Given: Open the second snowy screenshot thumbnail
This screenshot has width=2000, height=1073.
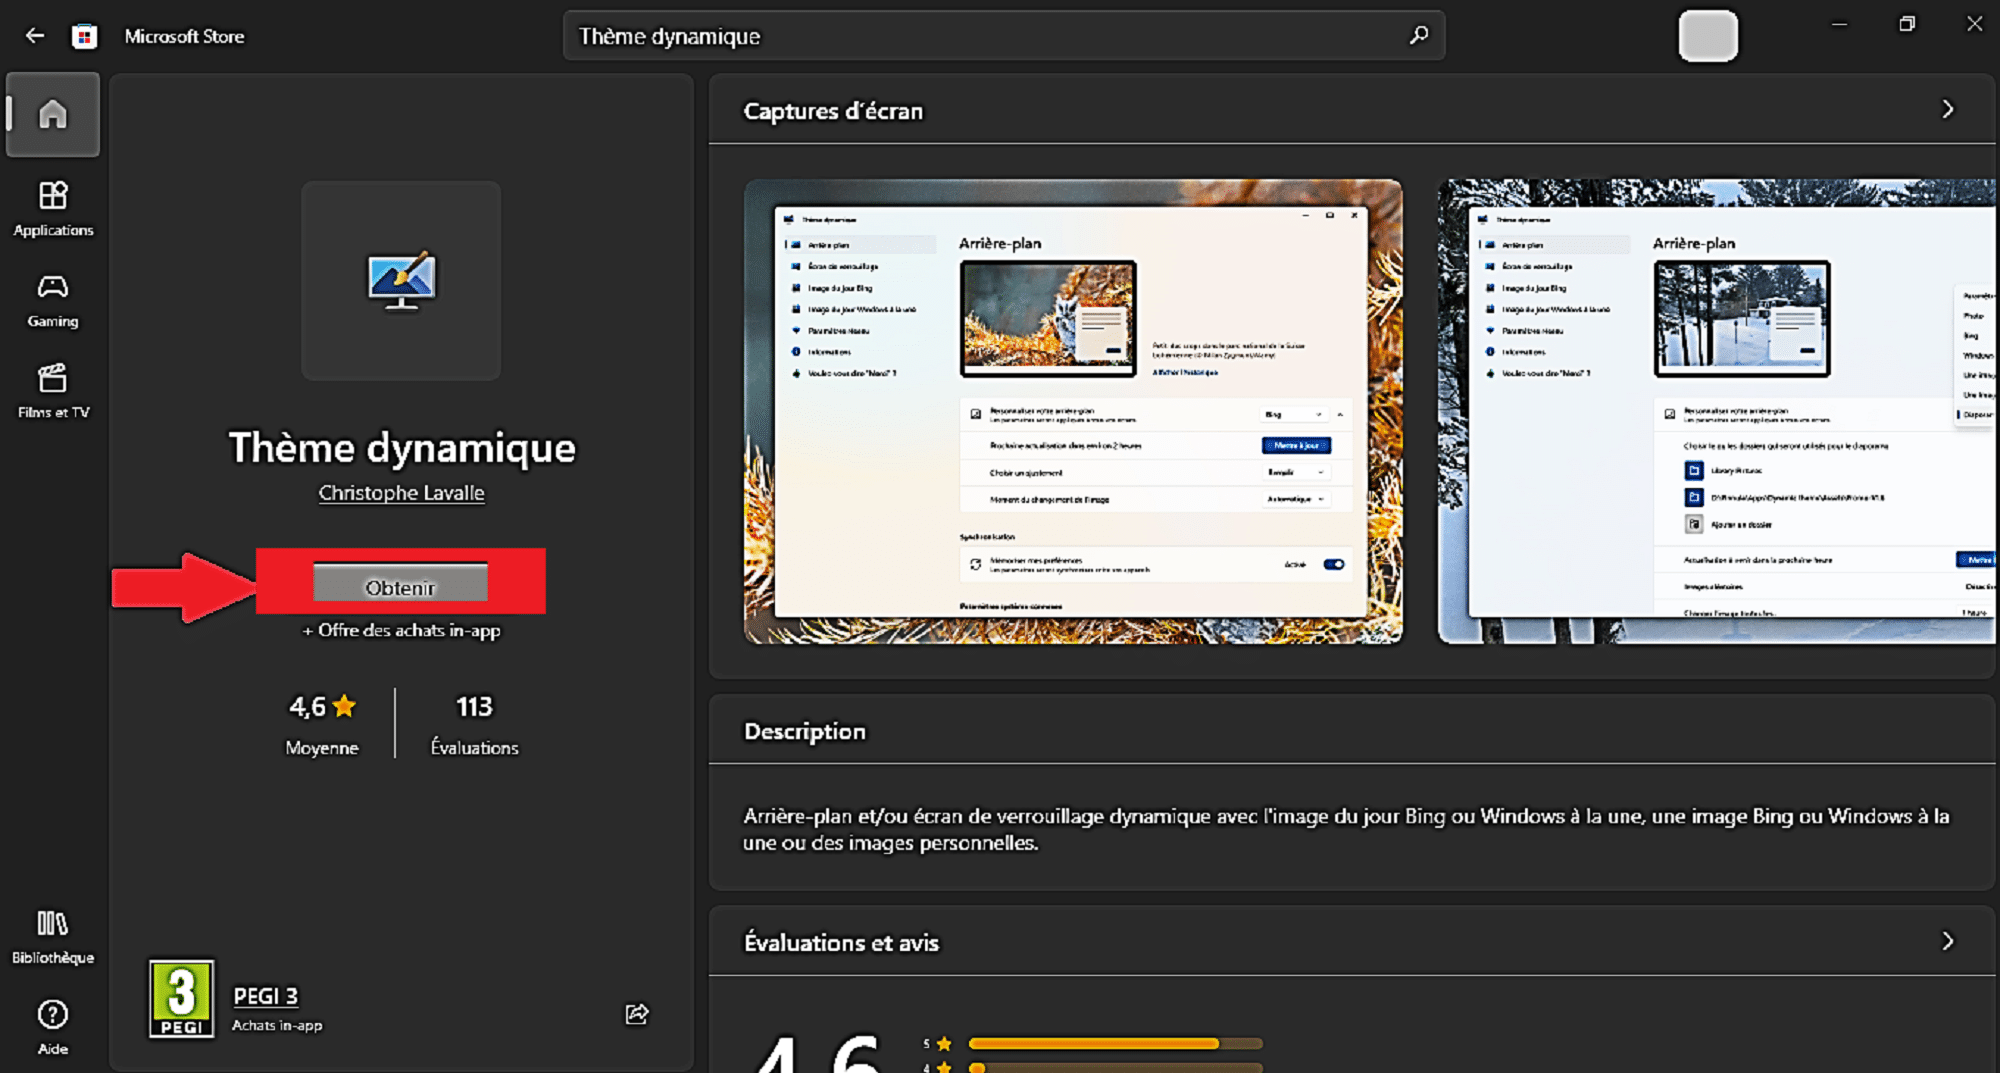Looking at the screenshot, I should 1717,411.
